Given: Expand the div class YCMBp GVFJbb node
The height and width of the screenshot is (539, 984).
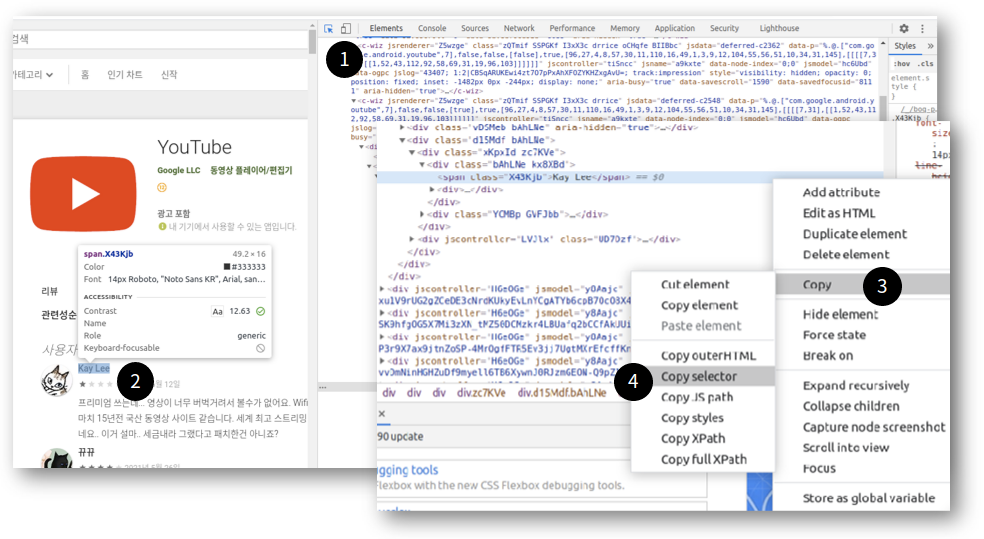Looking at the screenshot, I should coord(422,214).
